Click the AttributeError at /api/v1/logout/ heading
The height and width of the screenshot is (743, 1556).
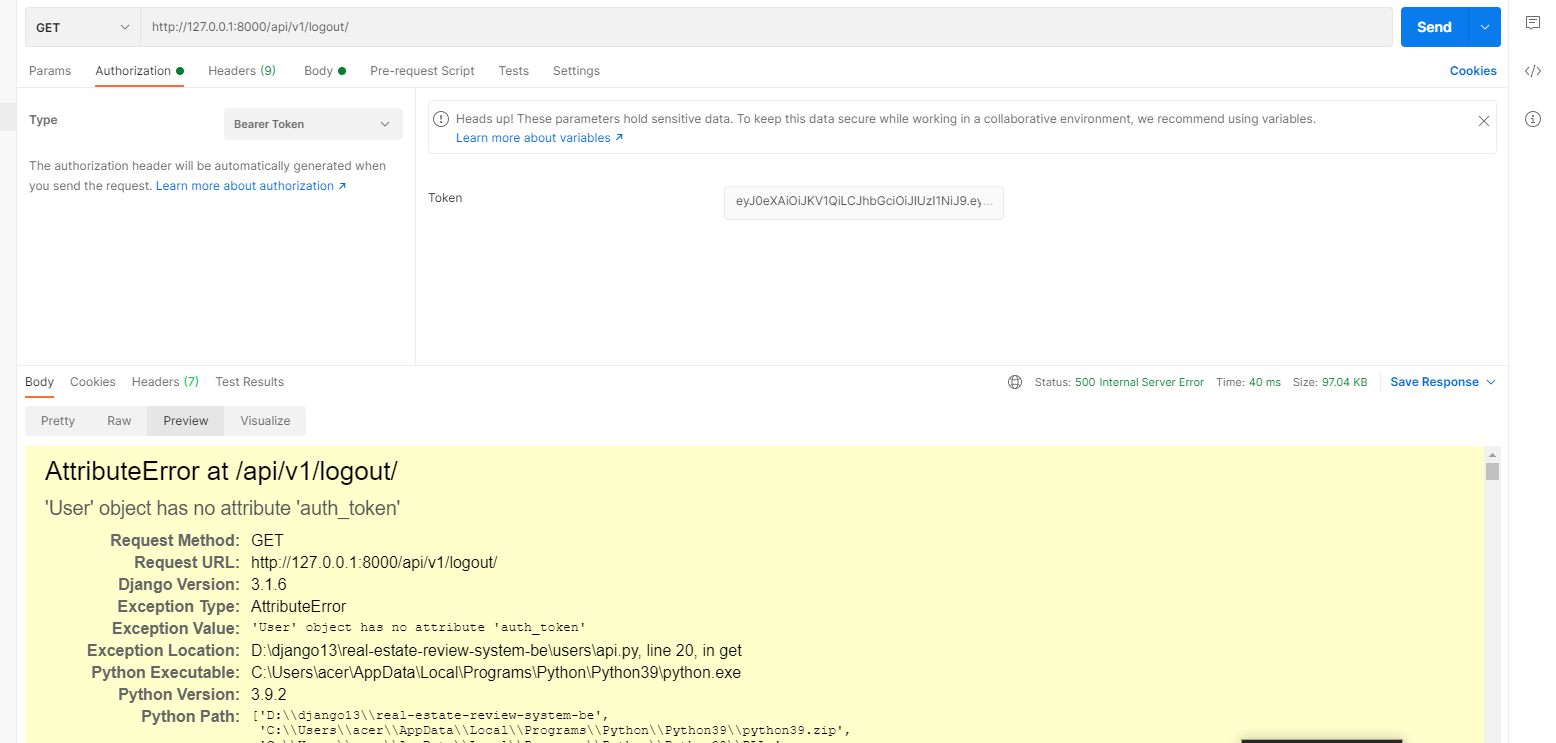(x=222, y=472)
